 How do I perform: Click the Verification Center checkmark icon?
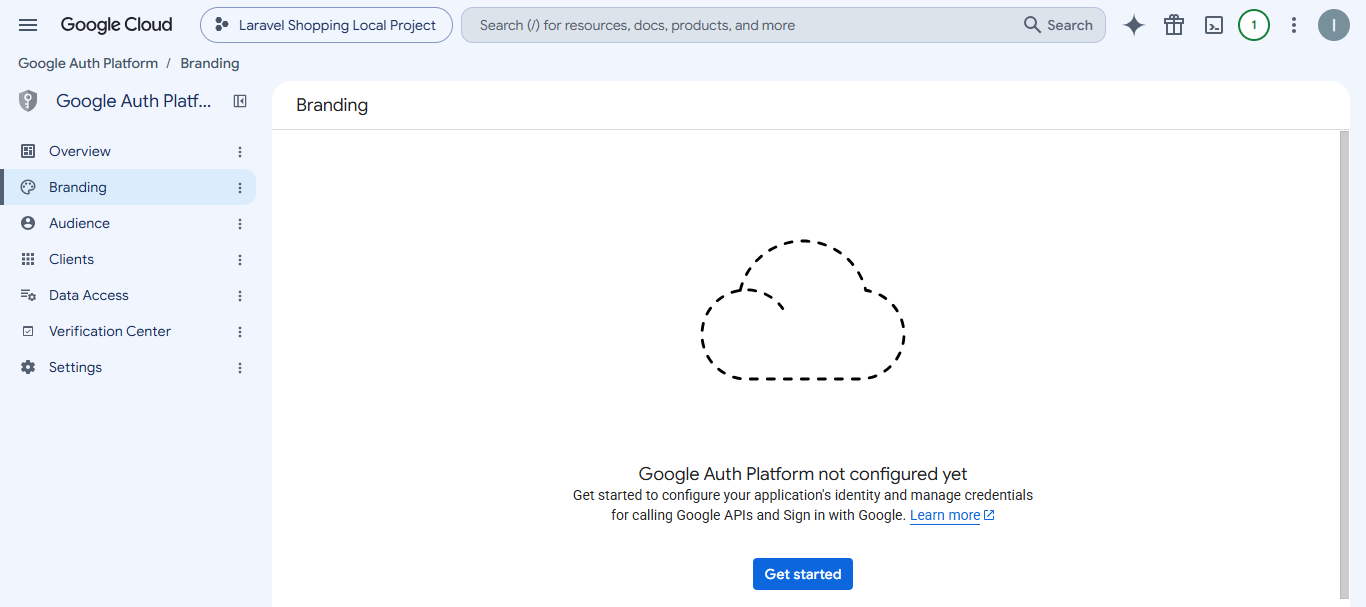click(28, 331)
